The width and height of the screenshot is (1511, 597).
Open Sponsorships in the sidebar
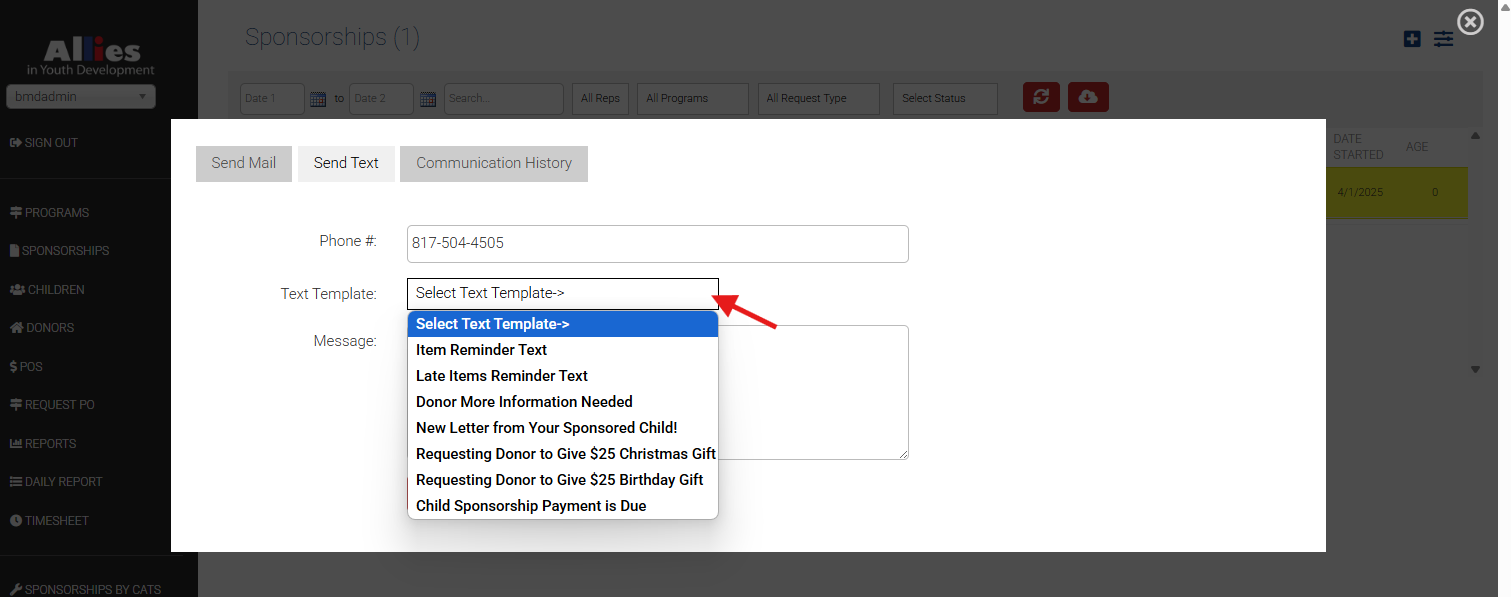[59, 251]
